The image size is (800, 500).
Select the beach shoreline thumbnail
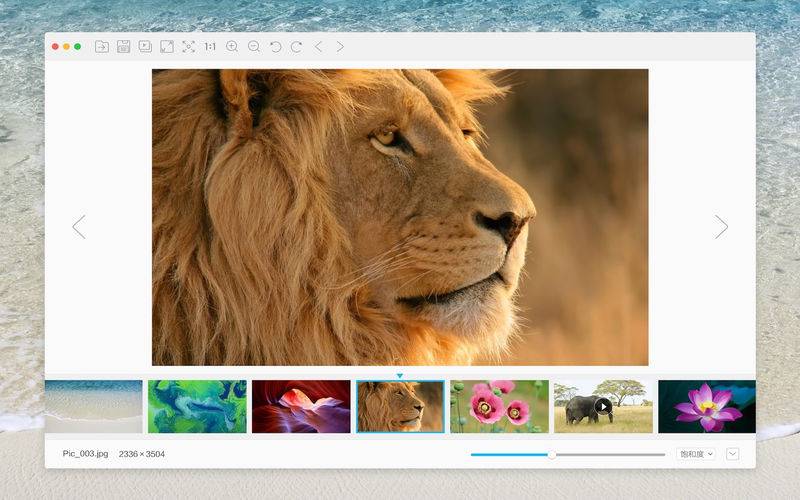[94, 407]
